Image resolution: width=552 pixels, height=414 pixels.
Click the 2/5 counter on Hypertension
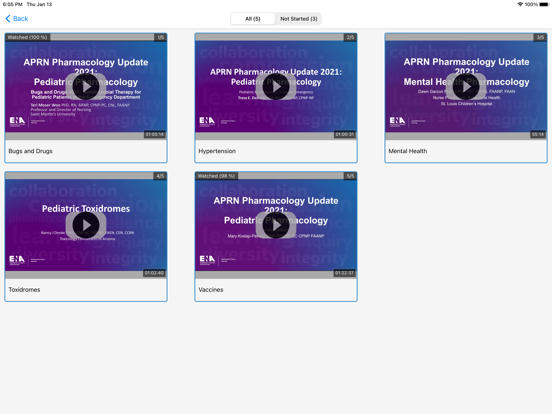350,37
